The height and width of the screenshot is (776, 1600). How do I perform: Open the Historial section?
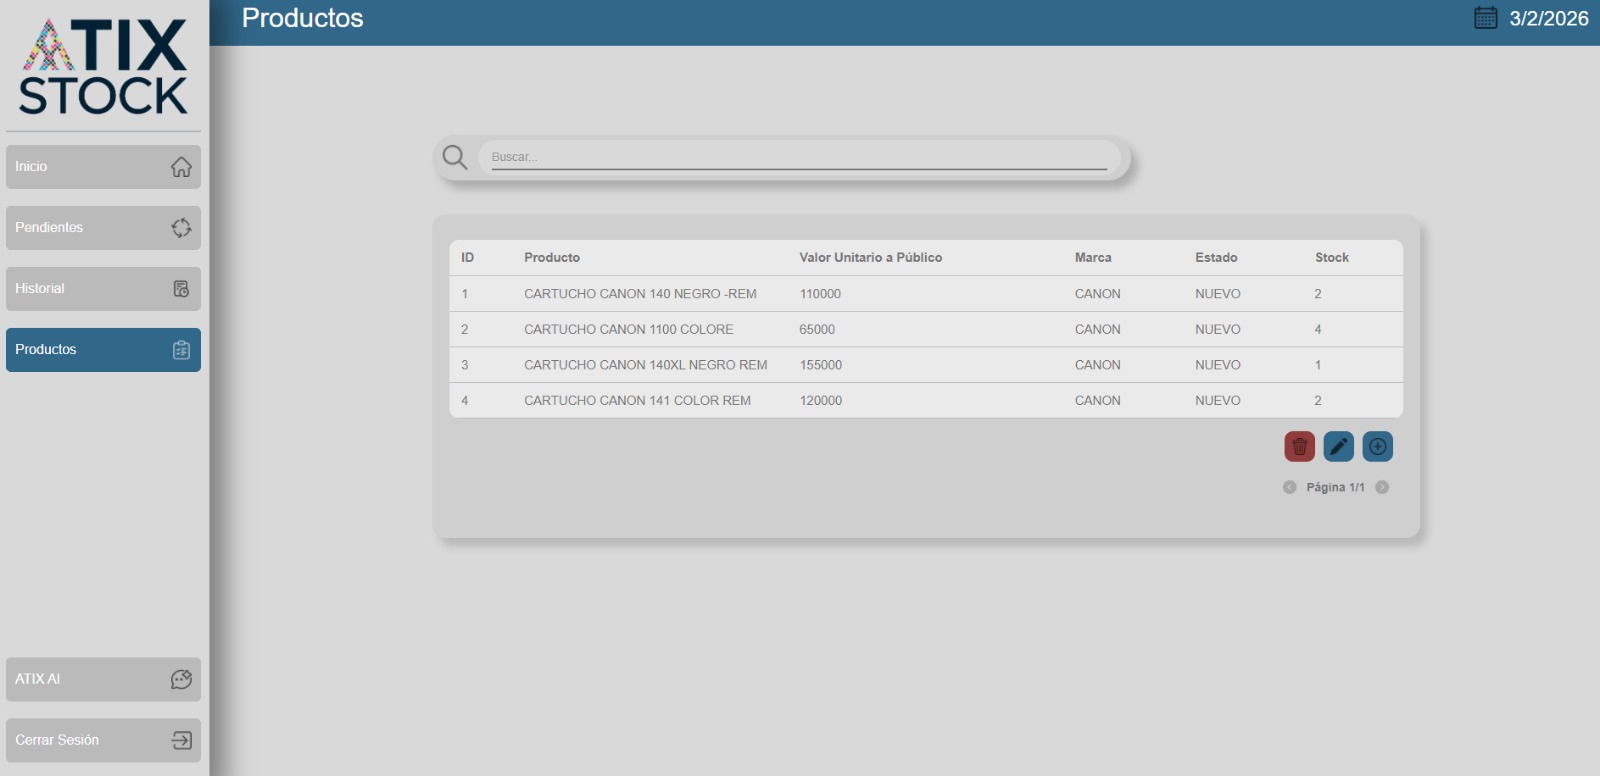coord(103,289)
